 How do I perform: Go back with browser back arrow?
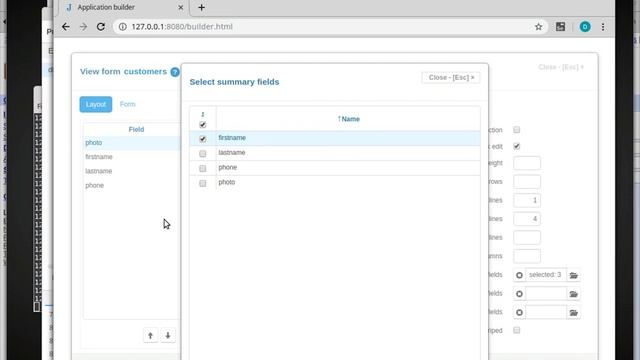click(x=66, y=27)
